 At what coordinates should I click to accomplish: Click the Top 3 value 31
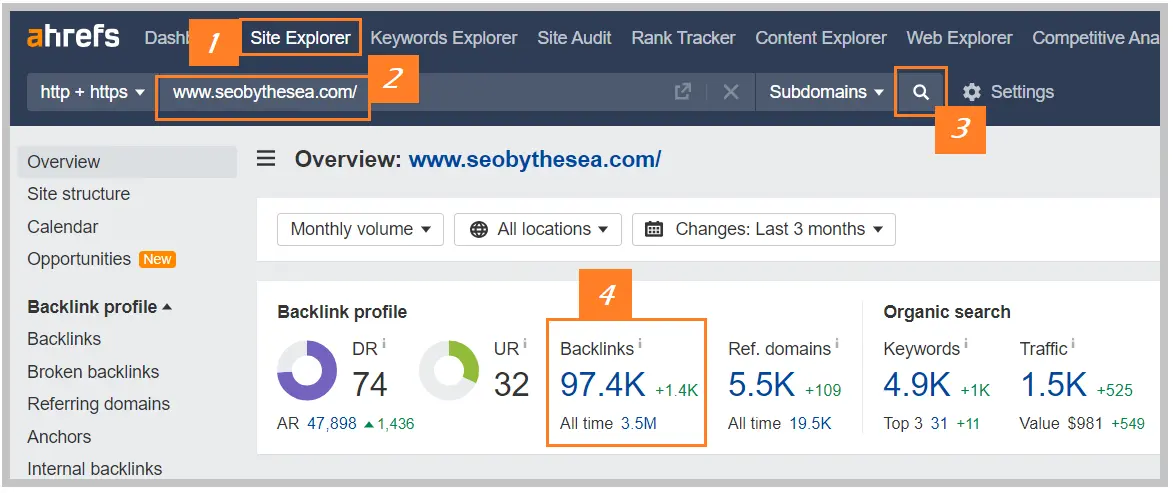pyautogui.click(x=939, y=424)
